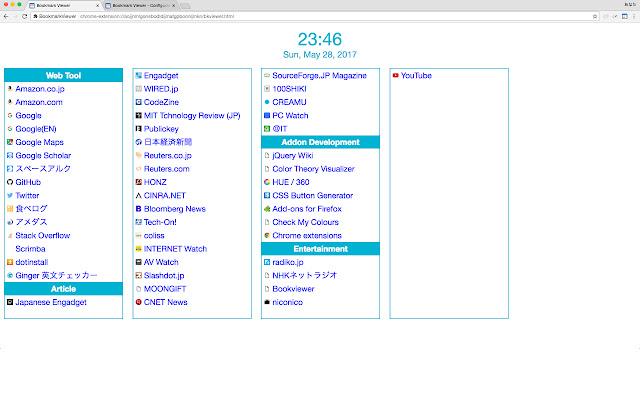This screenshot has height=400, width=640.
Task: Open the Bookviewer bookmark link
Action: click(x=293, y=289)
